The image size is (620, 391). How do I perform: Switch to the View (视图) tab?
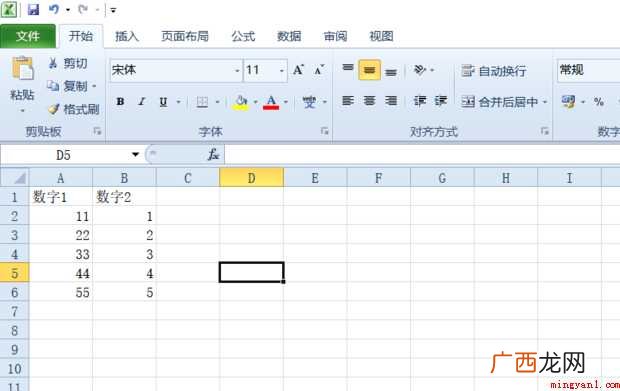[x=381, y=36]
